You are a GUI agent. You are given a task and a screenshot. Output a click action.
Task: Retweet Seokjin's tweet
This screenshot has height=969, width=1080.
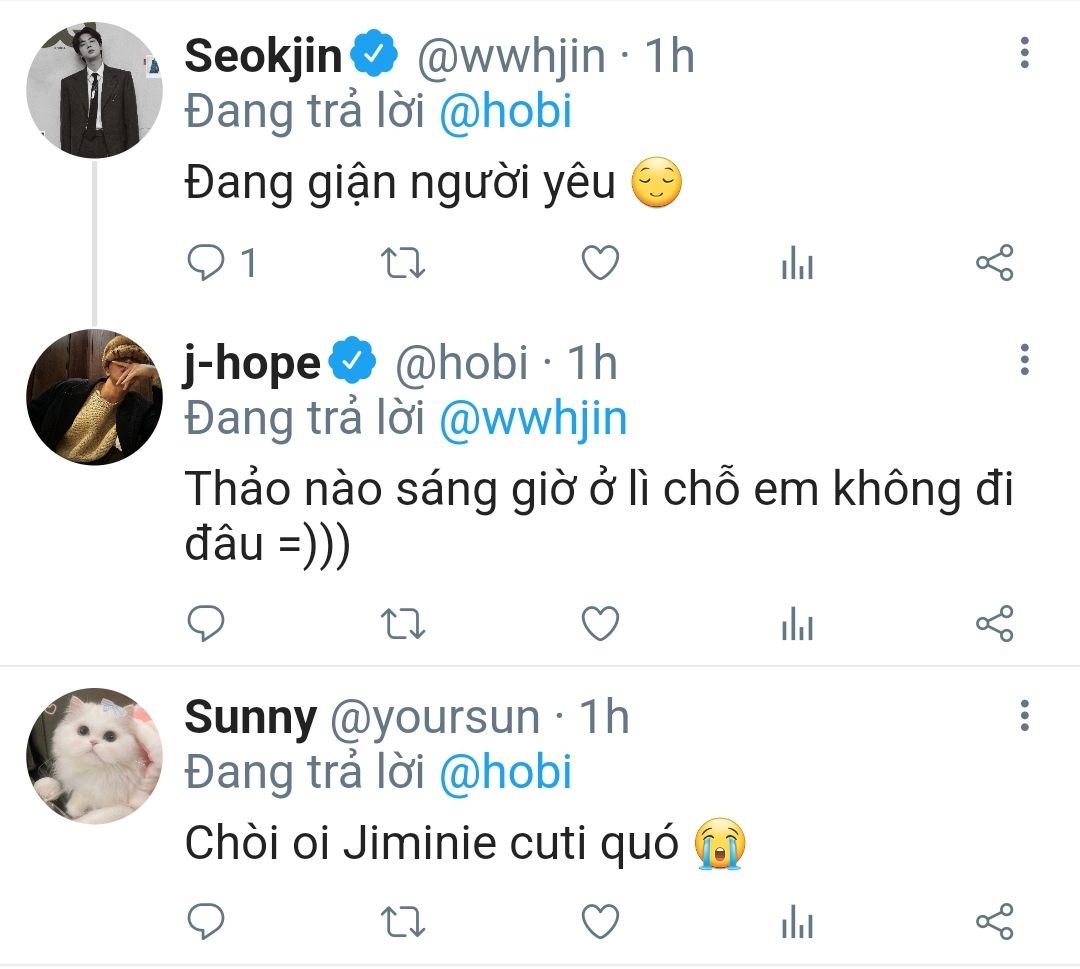404,263
